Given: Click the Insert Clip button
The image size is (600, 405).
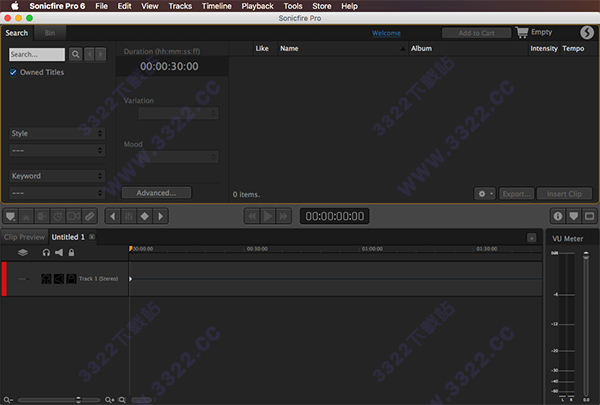Looking at the screenshot, I should (x=564, y=194).
